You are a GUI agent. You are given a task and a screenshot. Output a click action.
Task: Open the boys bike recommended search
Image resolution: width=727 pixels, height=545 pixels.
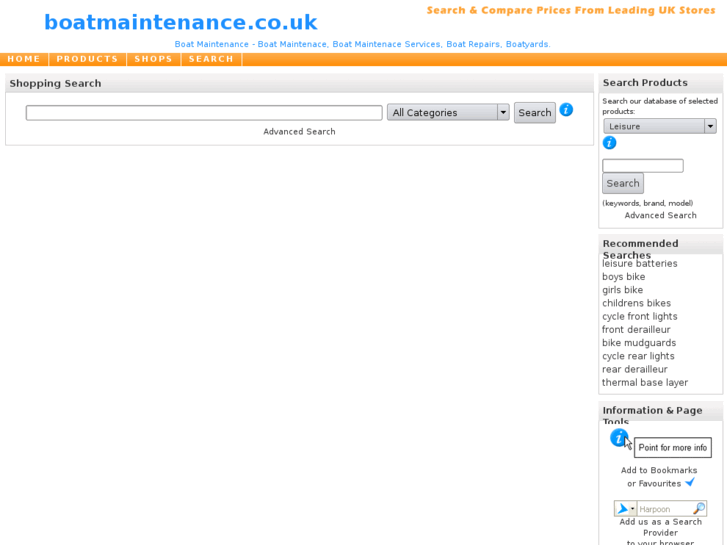point(623,276)
